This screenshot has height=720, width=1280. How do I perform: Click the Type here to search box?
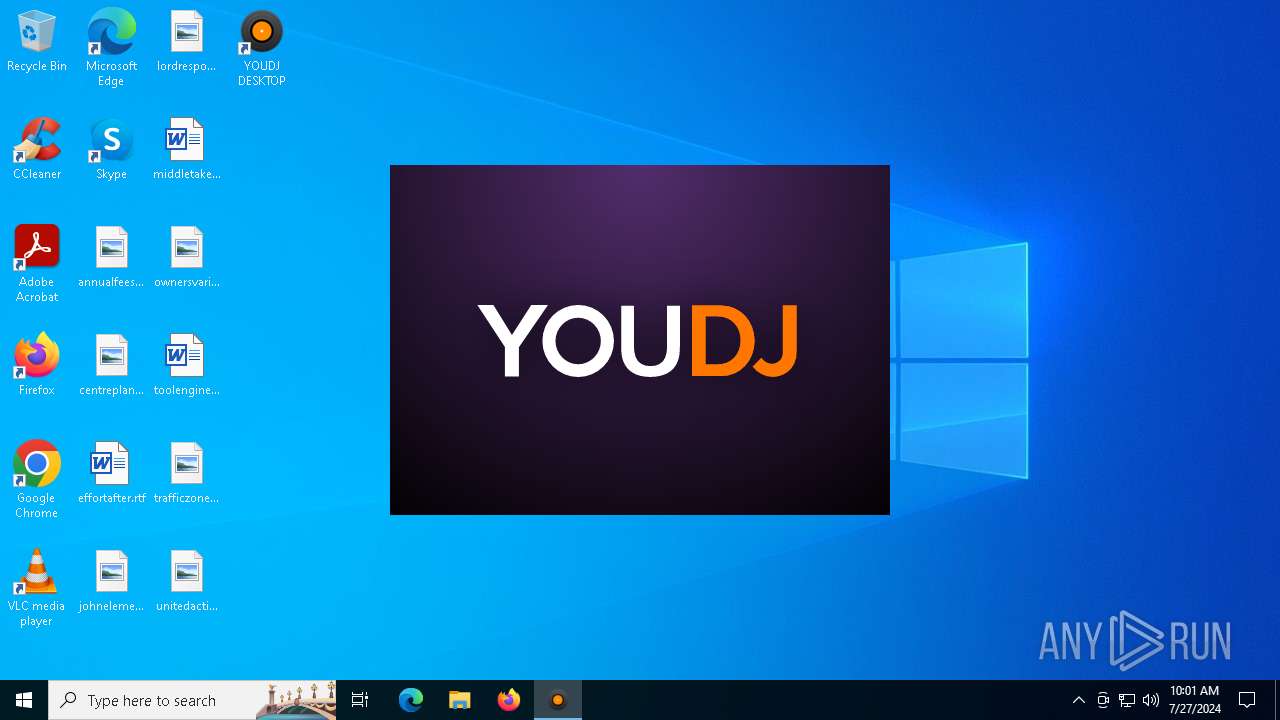(x=192, y=700)
